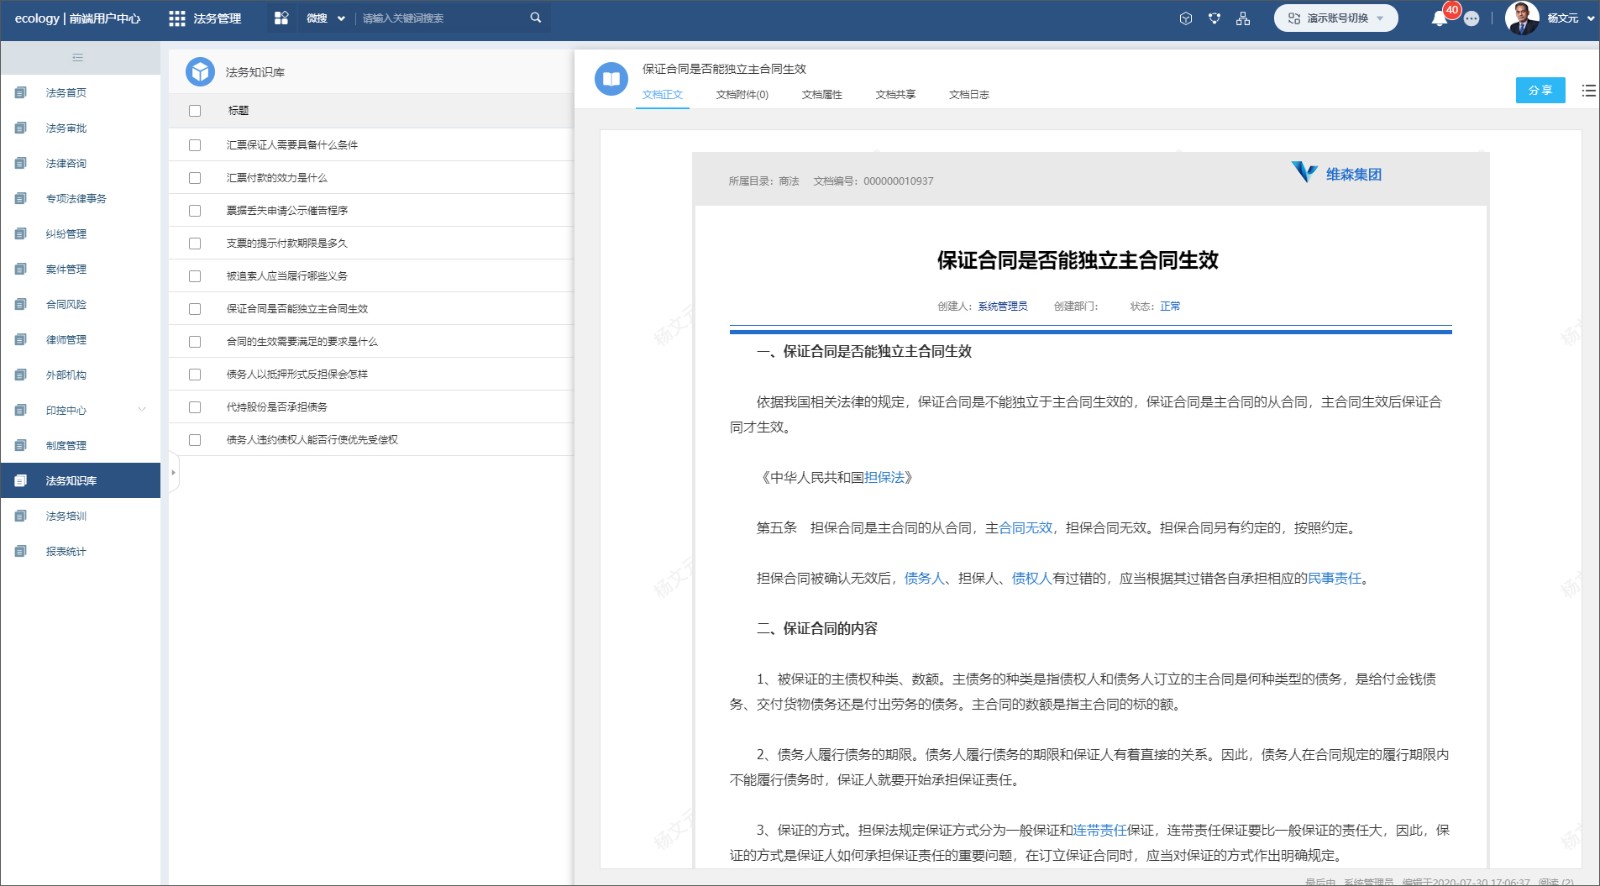The height and width of the screenshot is (886, 1600).
Task: Switch to the 文档正文 tab
Action: [x=662, y=95]
